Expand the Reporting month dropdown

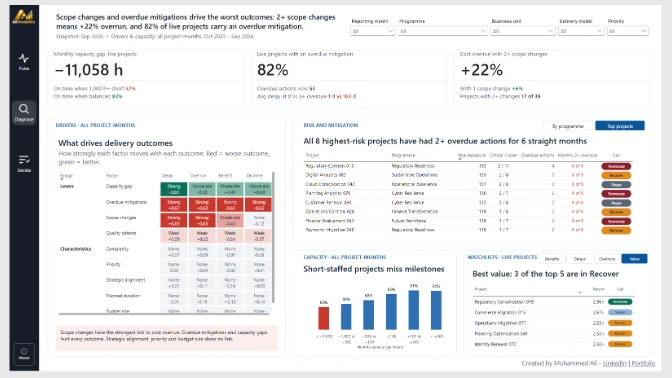point(372,31)
